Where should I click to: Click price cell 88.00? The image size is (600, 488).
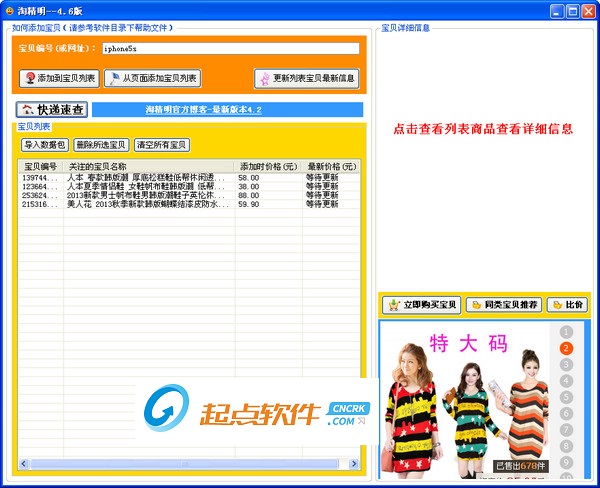(248, 196)
